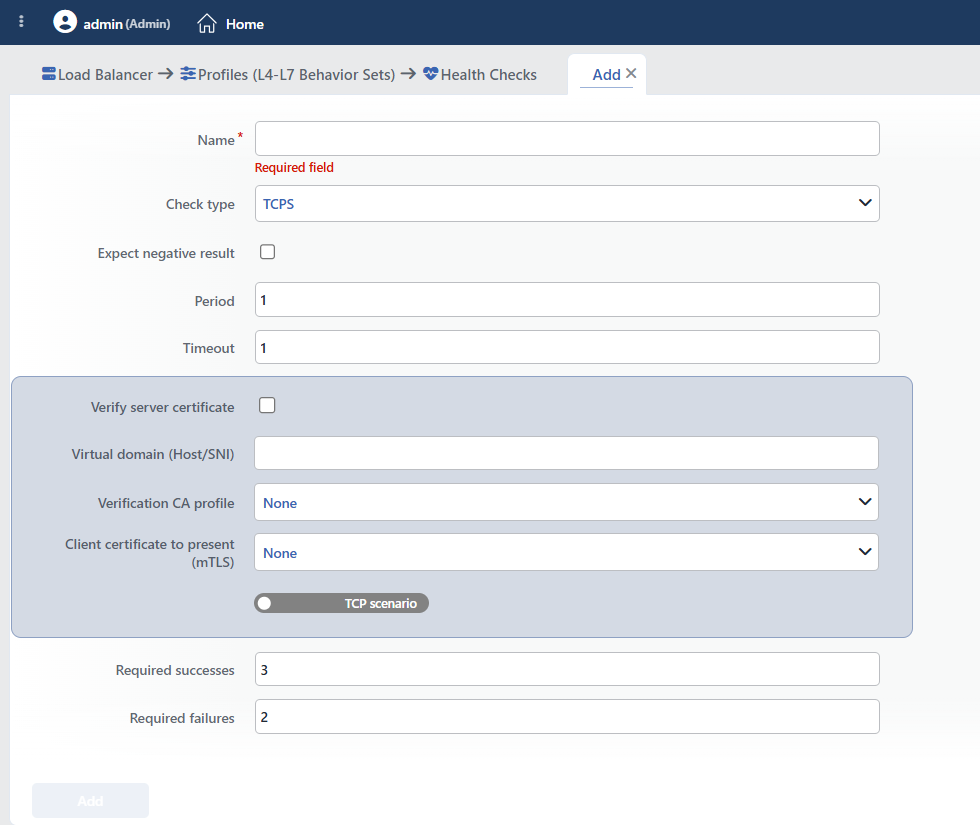Click the Timeout input field
This screenshot has width=980, height=825.
pyautogui.click(x=567, y=347)
